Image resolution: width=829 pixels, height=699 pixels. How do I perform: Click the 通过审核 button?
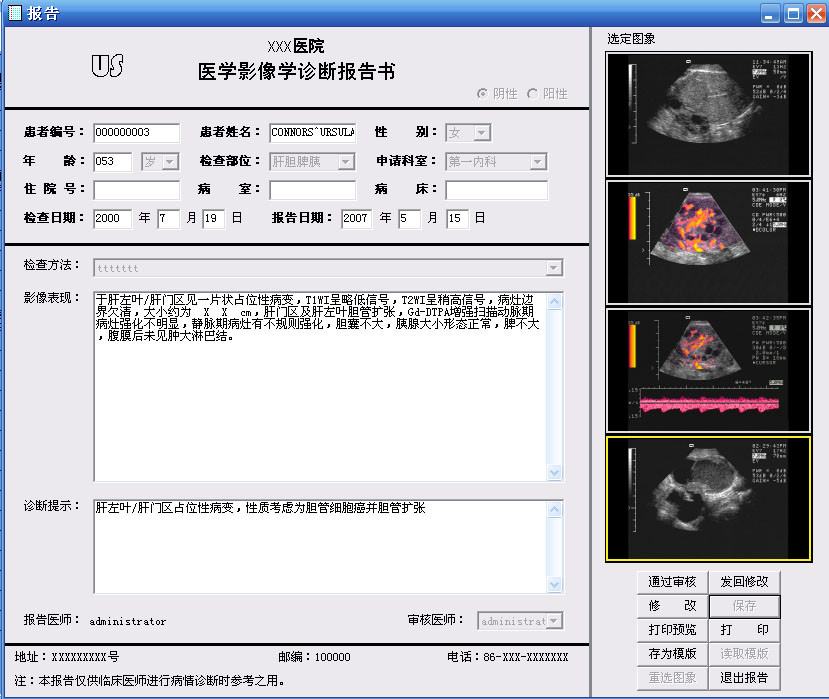tap(673, 582)
